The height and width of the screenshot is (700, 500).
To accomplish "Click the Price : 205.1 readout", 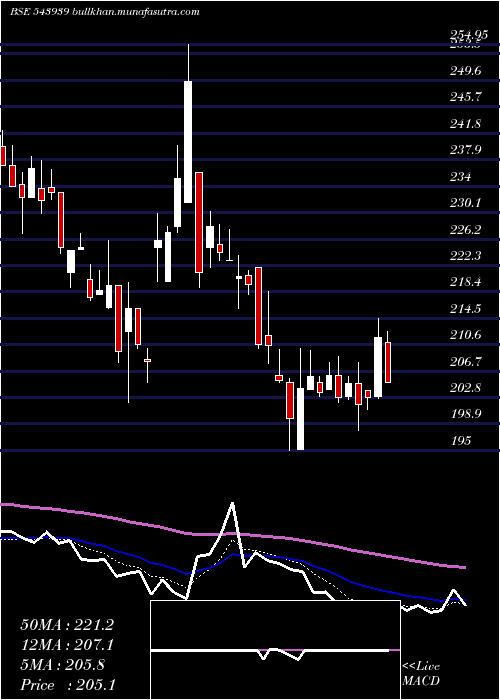I will (68, 685).
